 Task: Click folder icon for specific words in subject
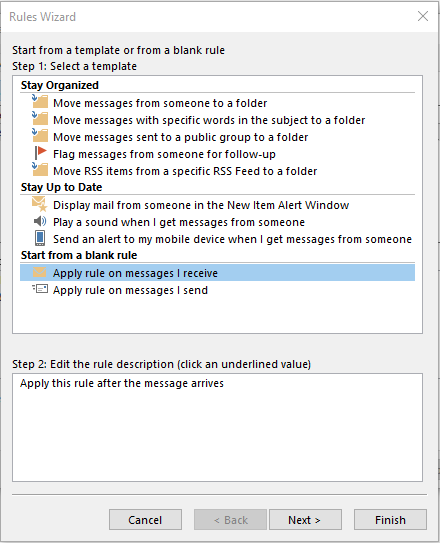[x=40, y=119]
